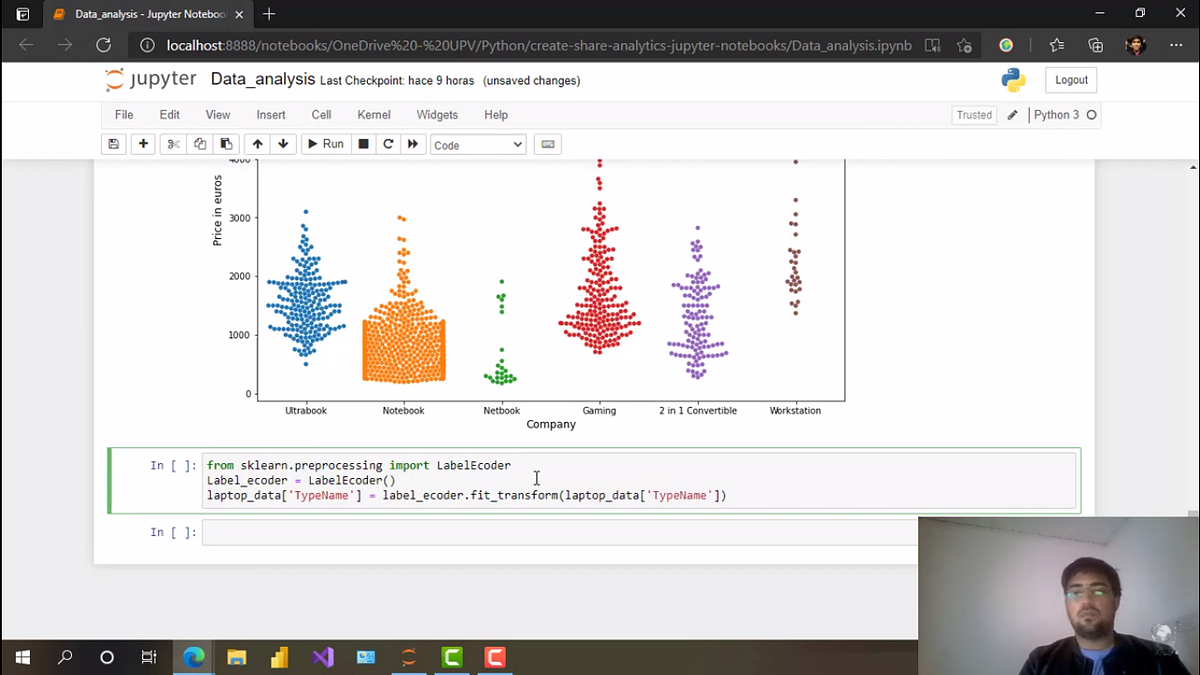This screenshot has width=1200, height=675.
Task: Cut the selected cell with scissors icon
Action: tap(171, 144)
